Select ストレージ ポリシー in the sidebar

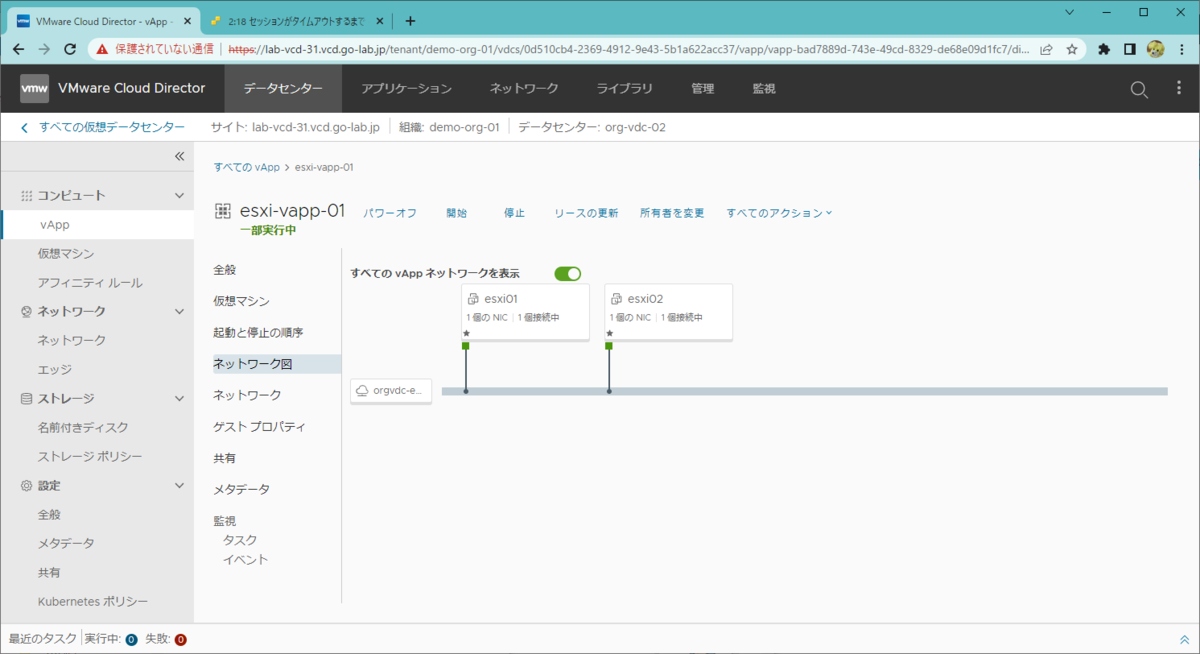pos(90,456)
